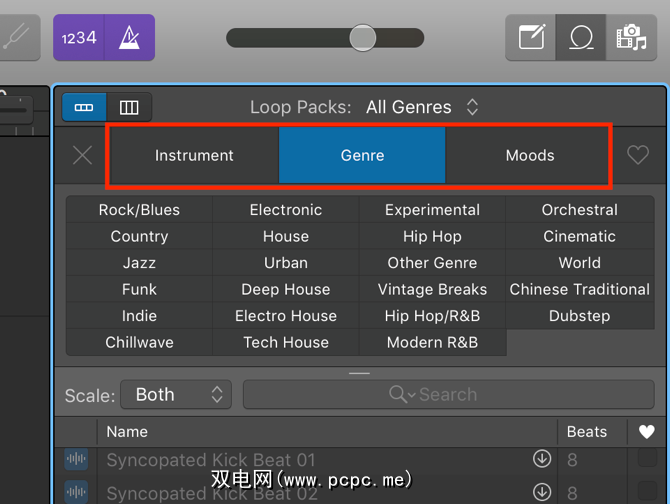Expand the search options magnifier menu
Image resolution: width=670 pixels, height=504 pixels.
click(x=402, y=394)
